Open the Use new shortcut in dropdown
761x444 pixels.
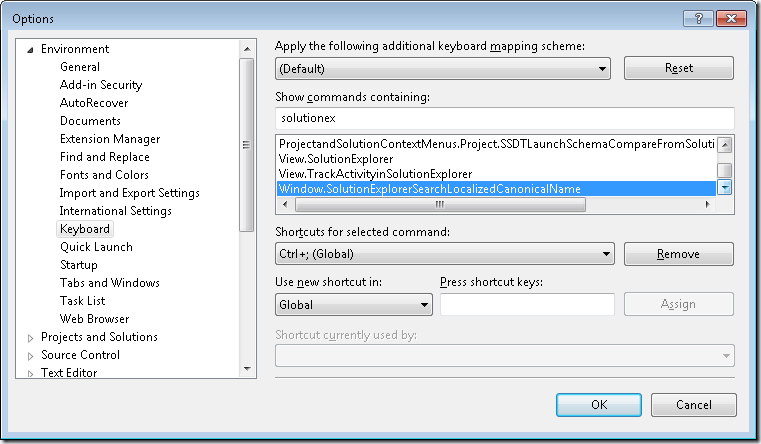(354, 305)
